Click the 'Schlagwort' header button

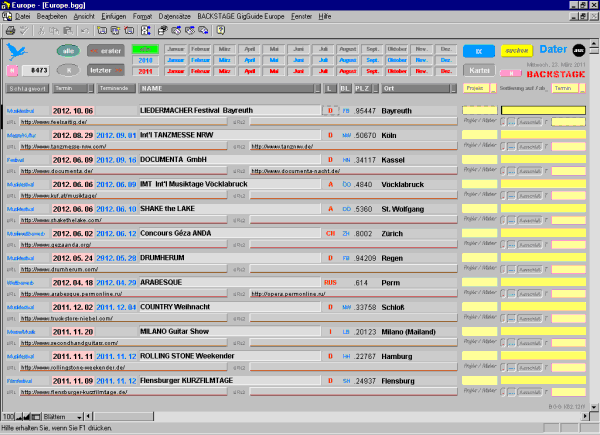[x=28, y=88]
